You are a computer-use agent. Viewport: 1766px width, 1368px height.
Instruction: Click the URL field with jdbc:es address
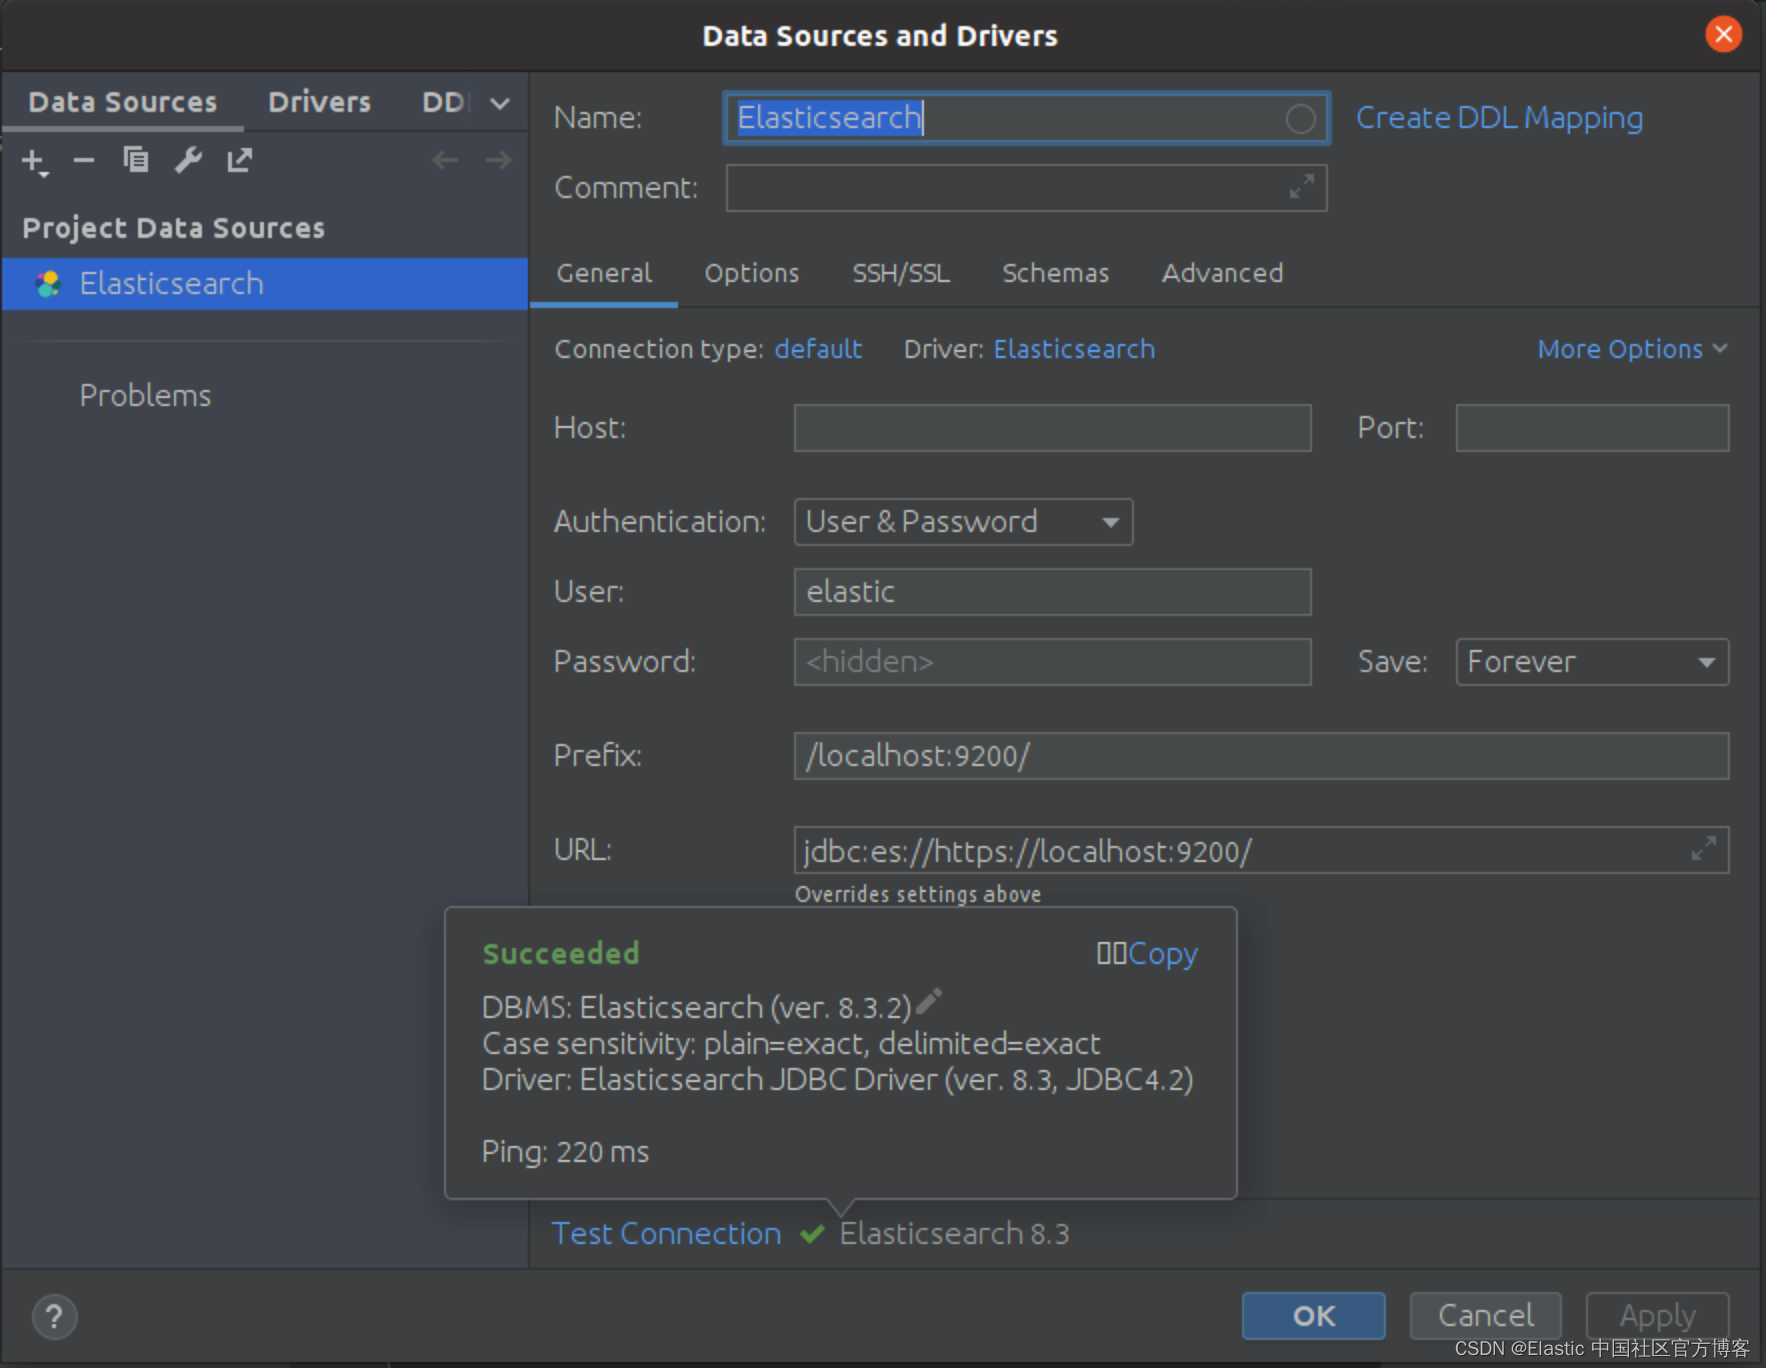pos(1261,850)
